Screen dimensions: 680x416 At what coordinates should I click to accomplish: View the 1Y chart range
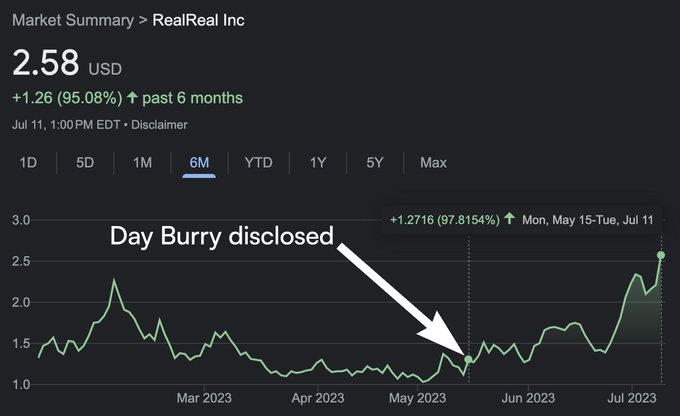318,162
